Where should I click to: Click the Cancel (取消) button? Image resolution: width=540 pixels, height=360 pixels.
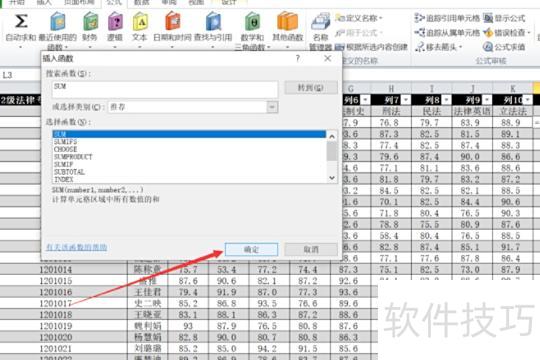pos(311,249)
